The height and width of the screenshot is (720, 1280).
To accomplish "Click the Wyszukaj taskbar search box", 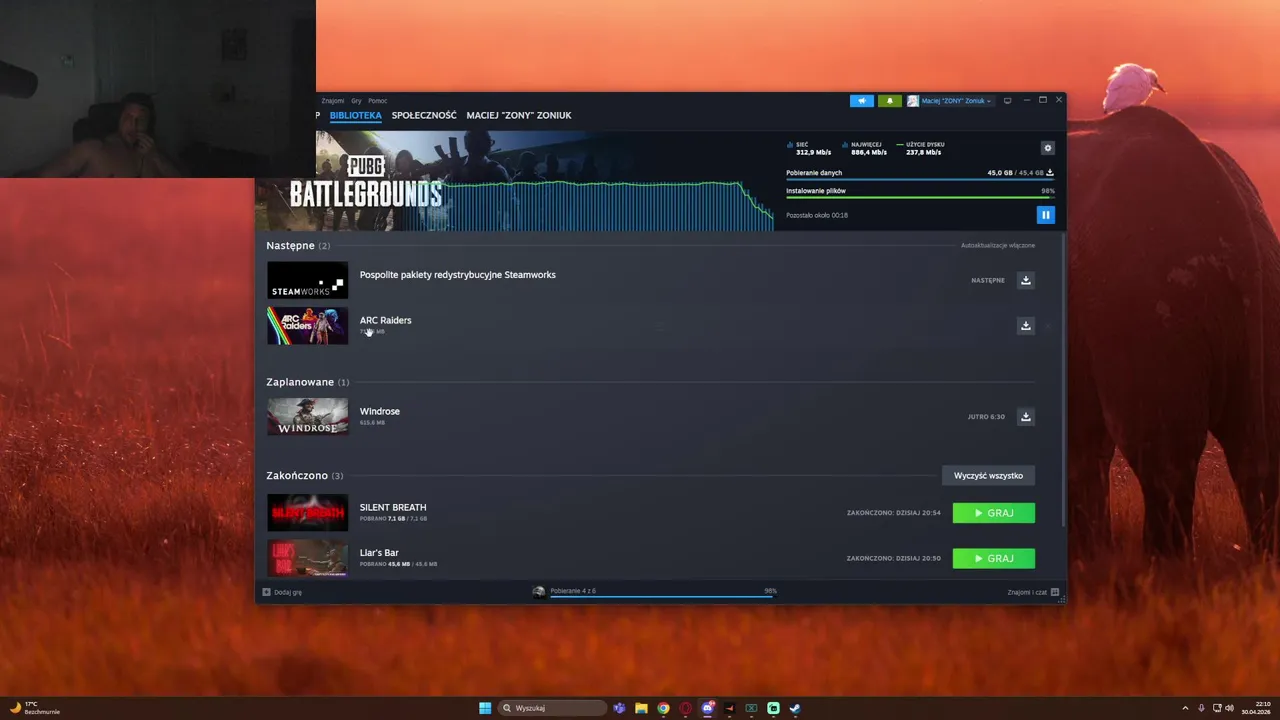I will (x=553, y=708).
